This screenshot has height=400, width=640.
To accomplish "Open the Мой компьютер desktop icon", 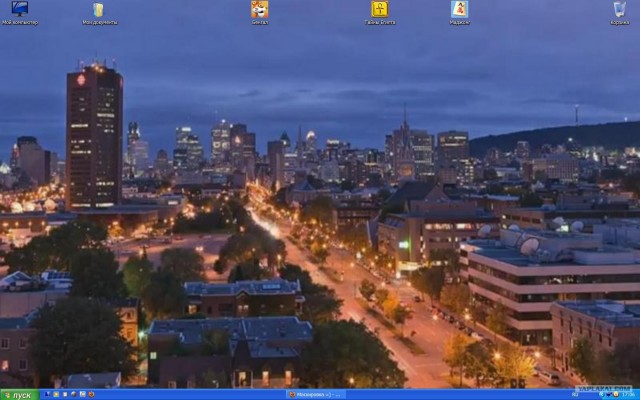I will point(20,13).
